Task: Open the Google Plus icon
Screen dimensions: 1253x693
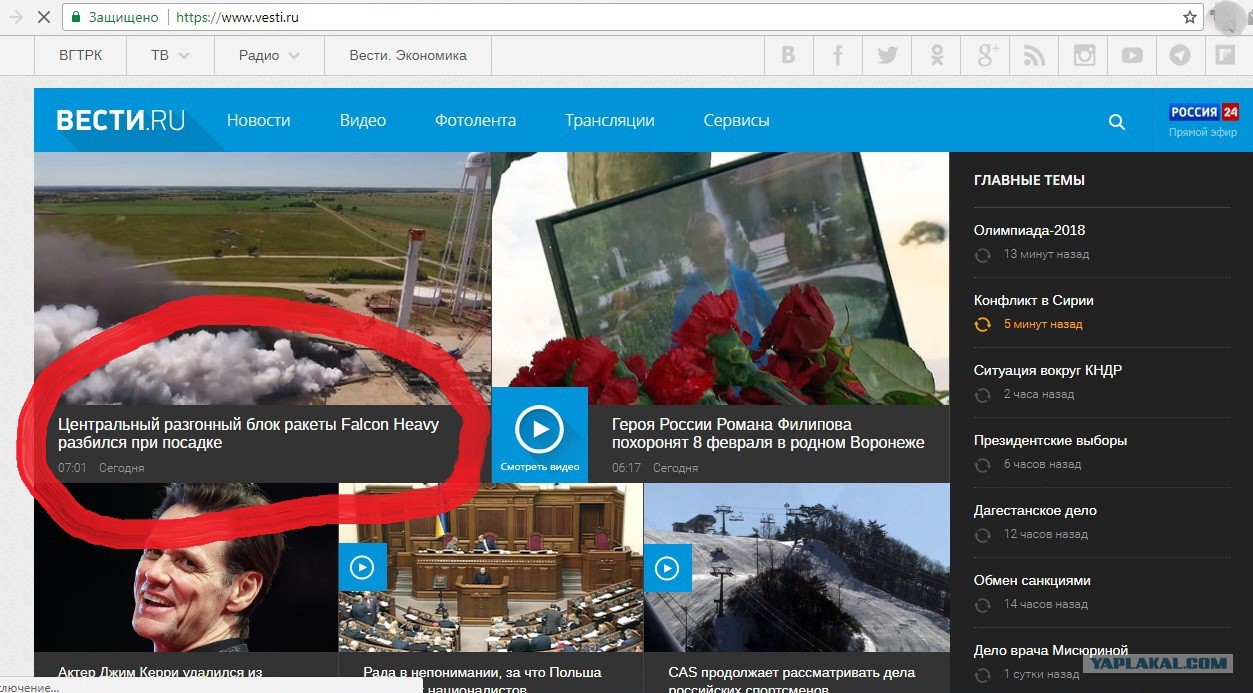Action: click(986, 56)
